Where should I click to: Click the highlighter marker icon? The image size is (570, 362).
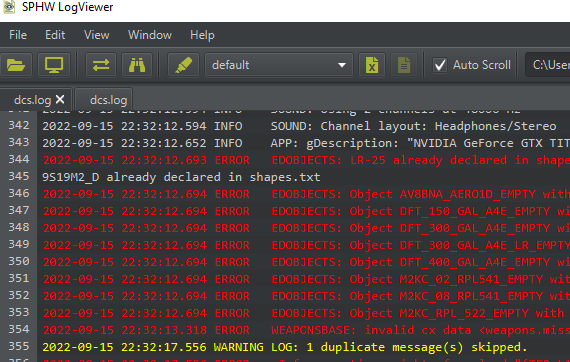(184, 65)
